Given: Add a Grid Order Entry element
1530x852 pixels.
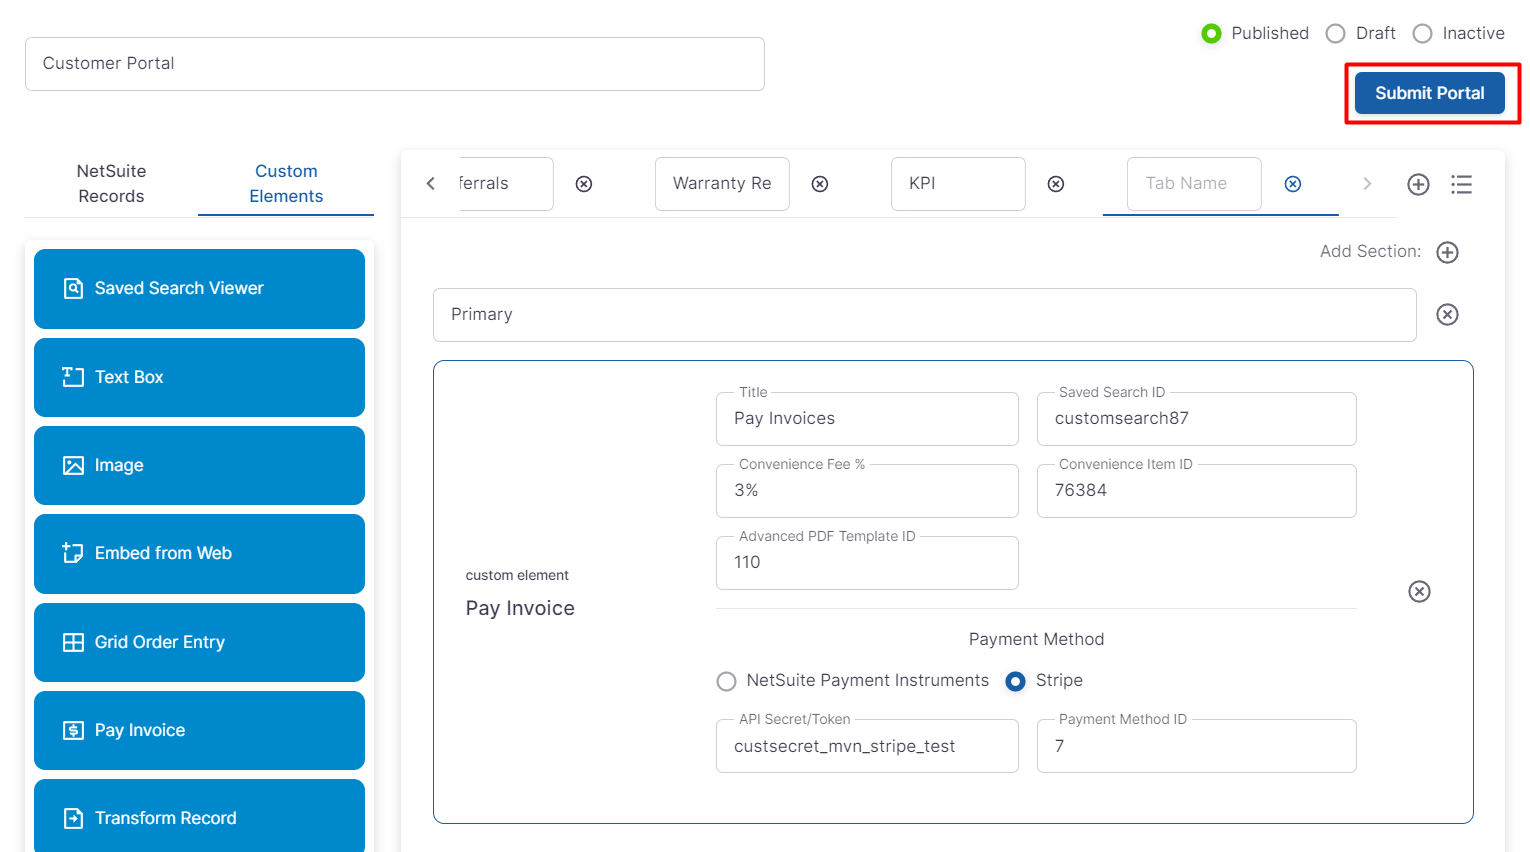Looking at the screenshot, I should 199,642.
